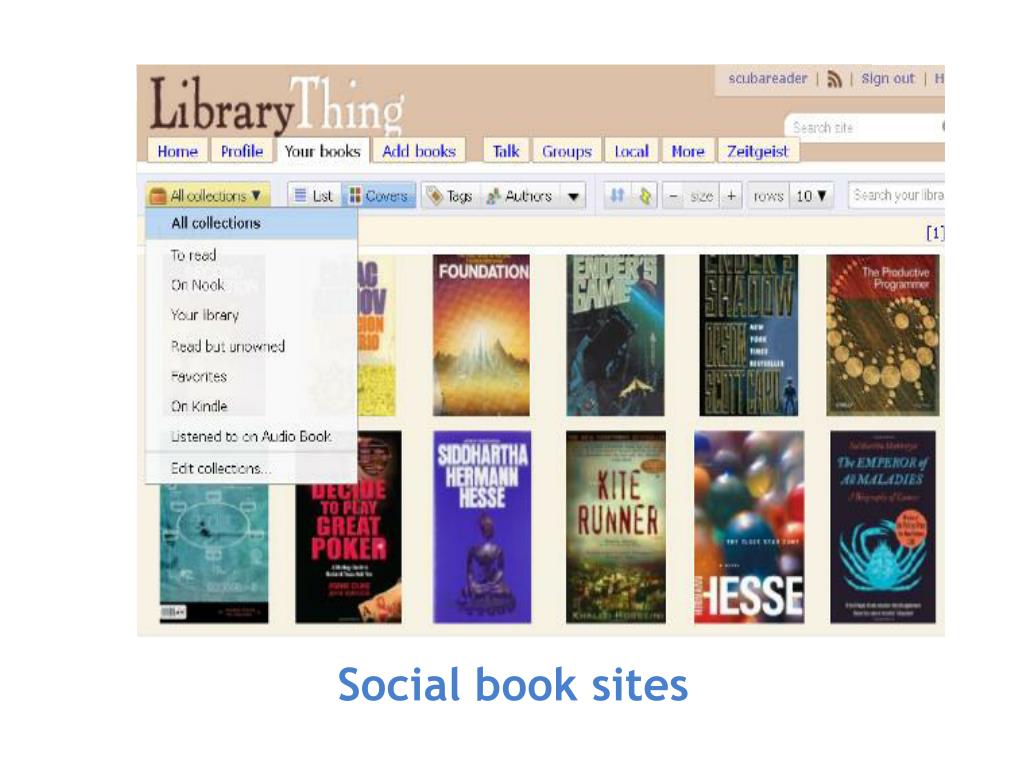
Task: Select 'To read' collection
Action: click(193, 255)
